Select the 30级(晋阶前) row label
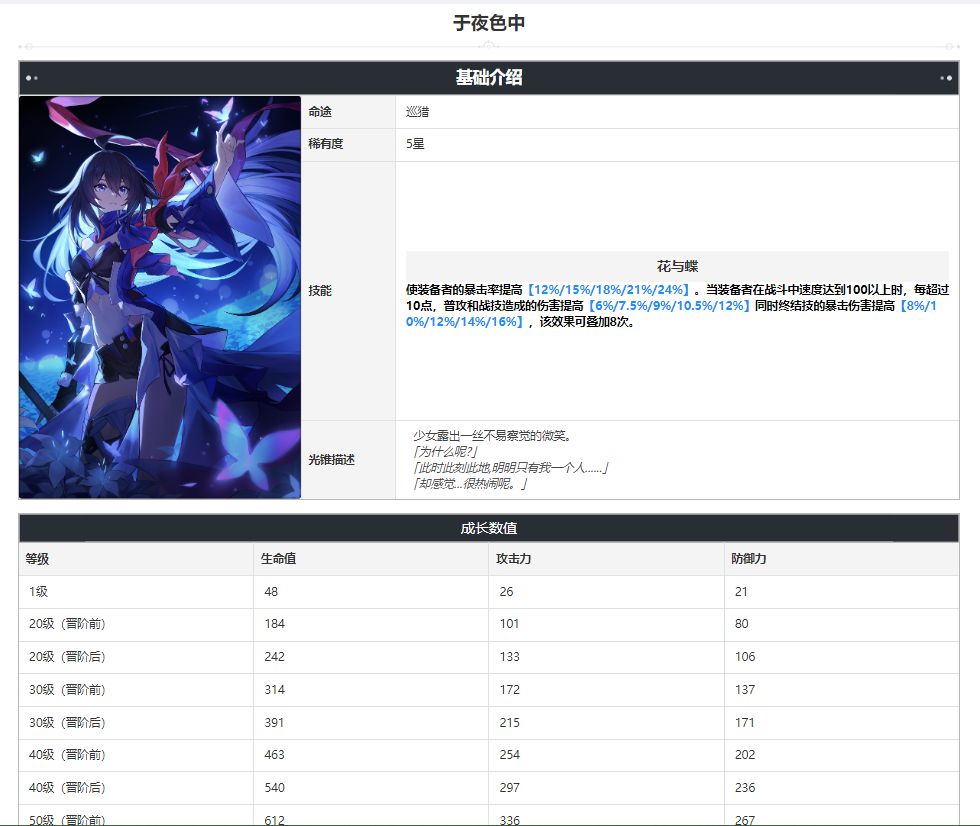 pos(67,690)
